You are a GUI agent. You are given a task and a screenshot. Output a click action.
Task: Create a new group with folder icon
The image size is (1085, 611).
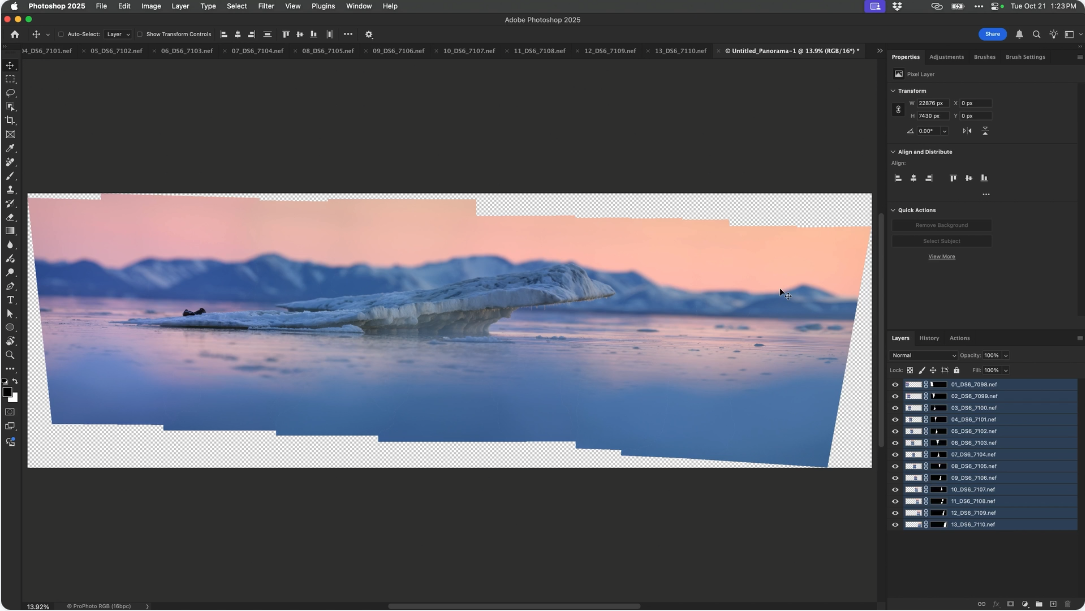point(1039,604)
